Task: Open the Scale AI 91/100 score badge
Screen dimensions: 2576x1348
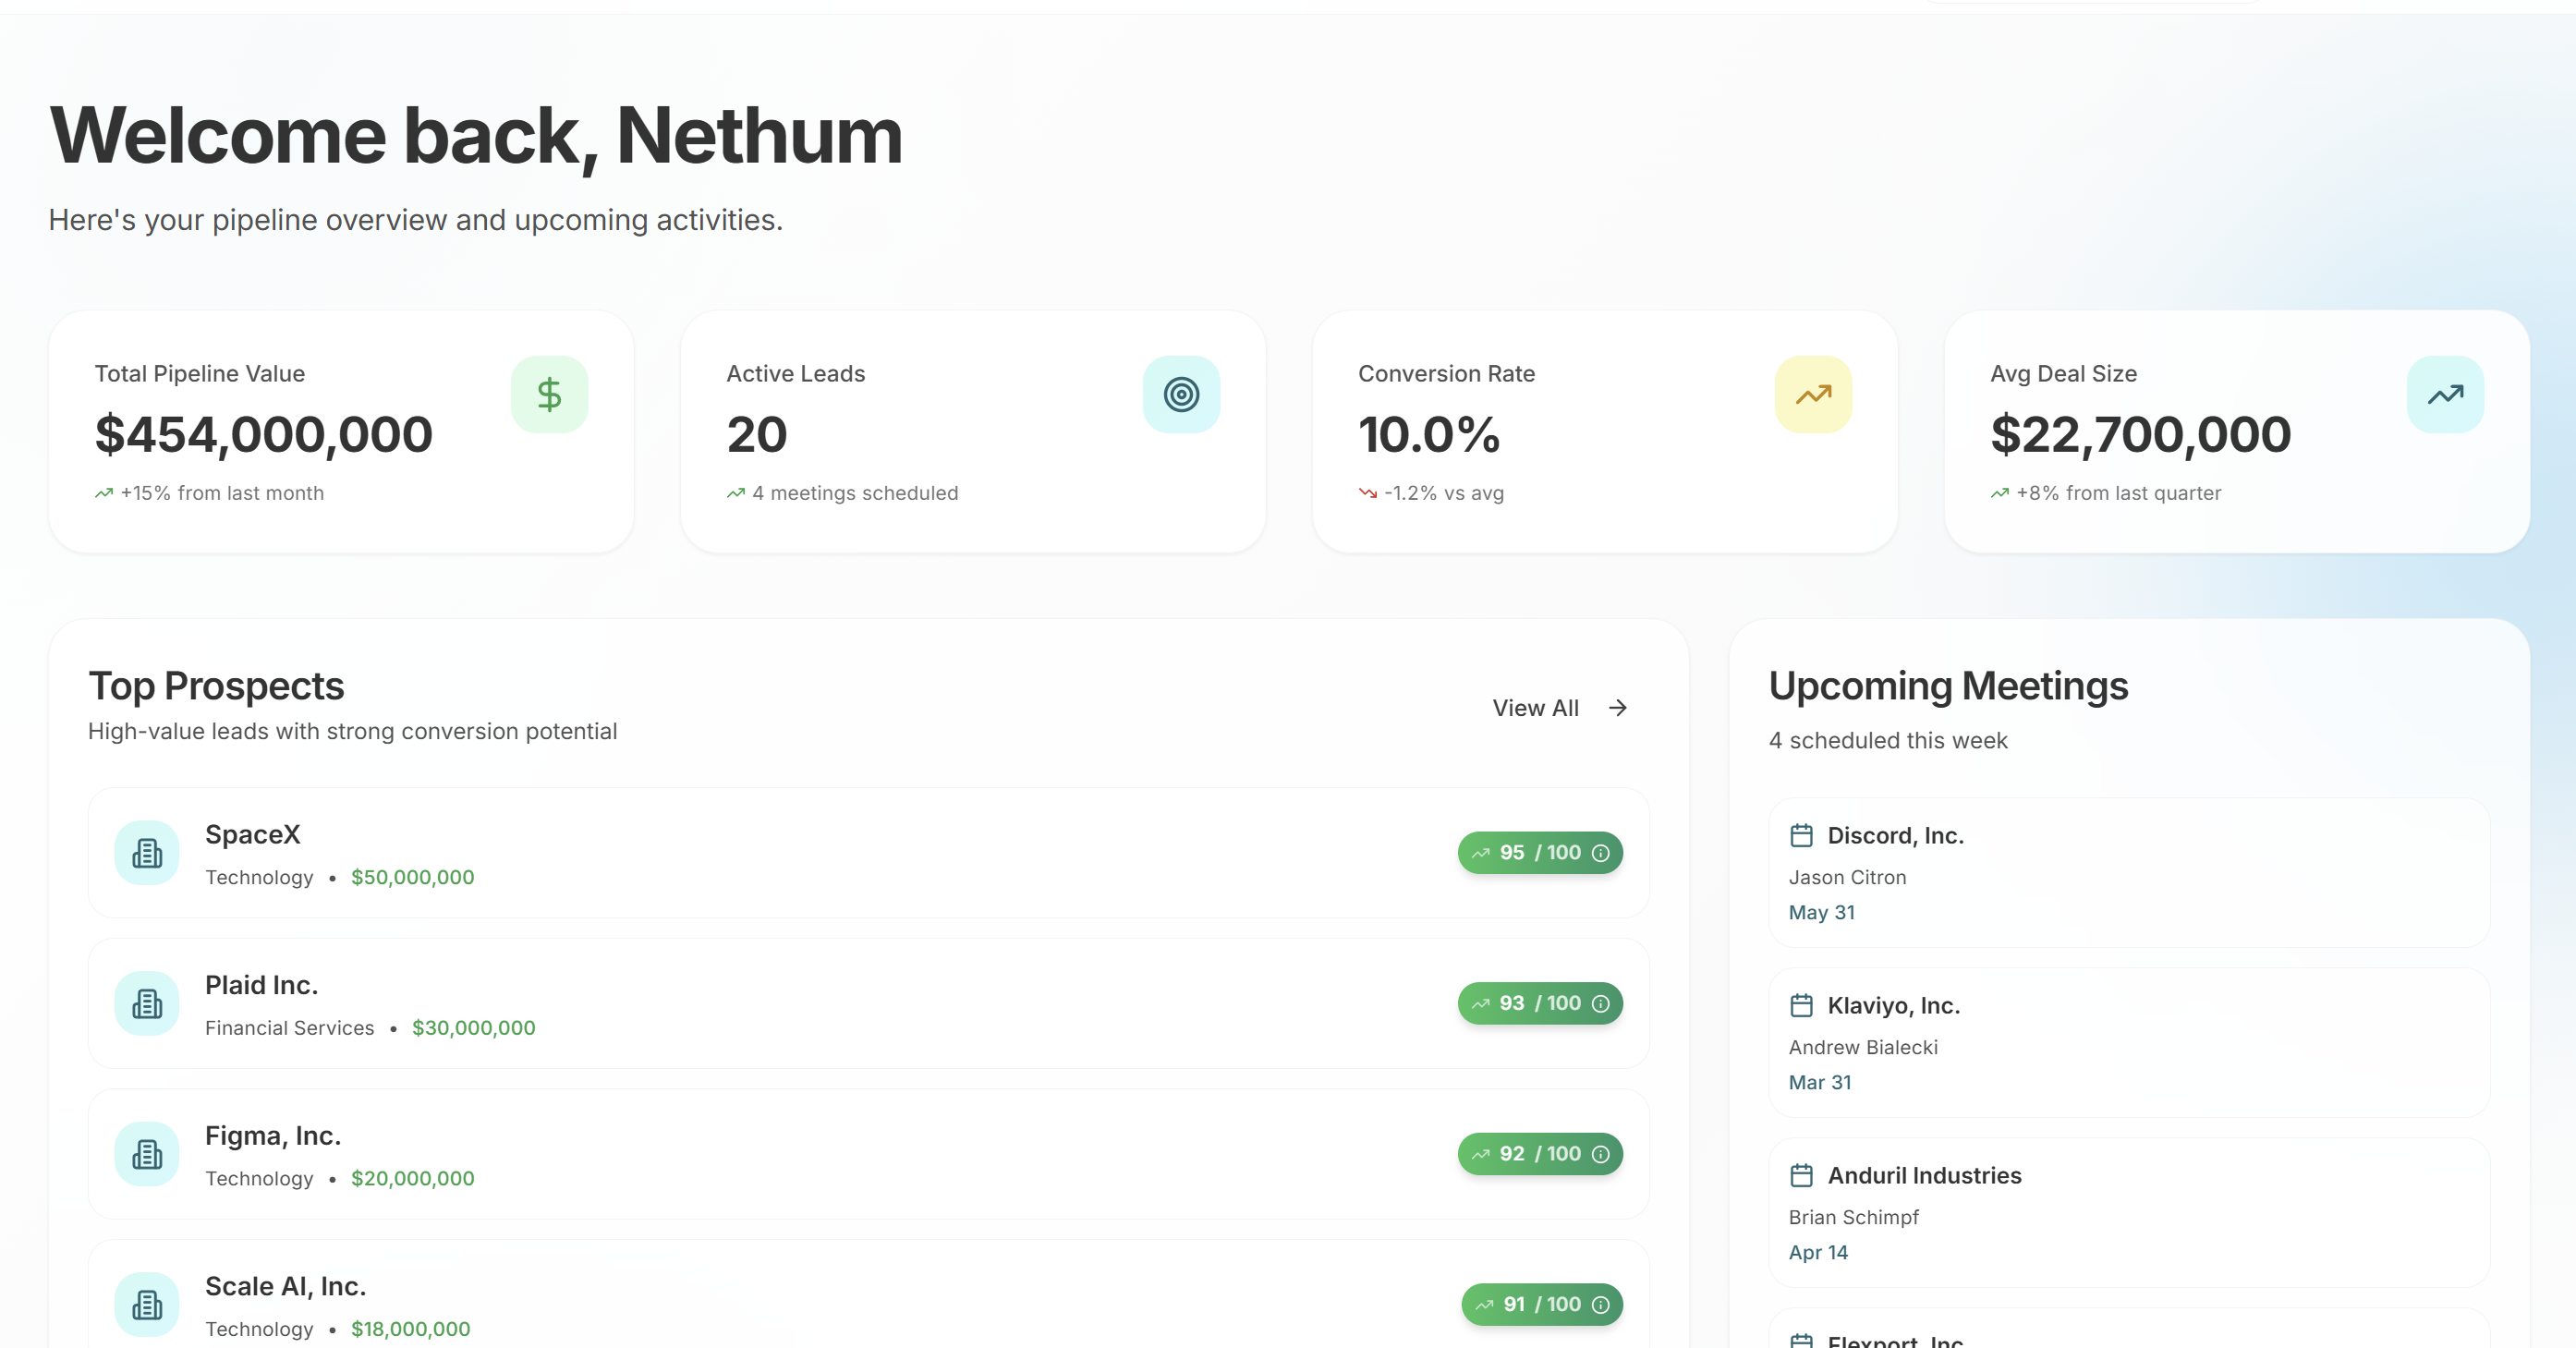Action: click(1541, 1304)
